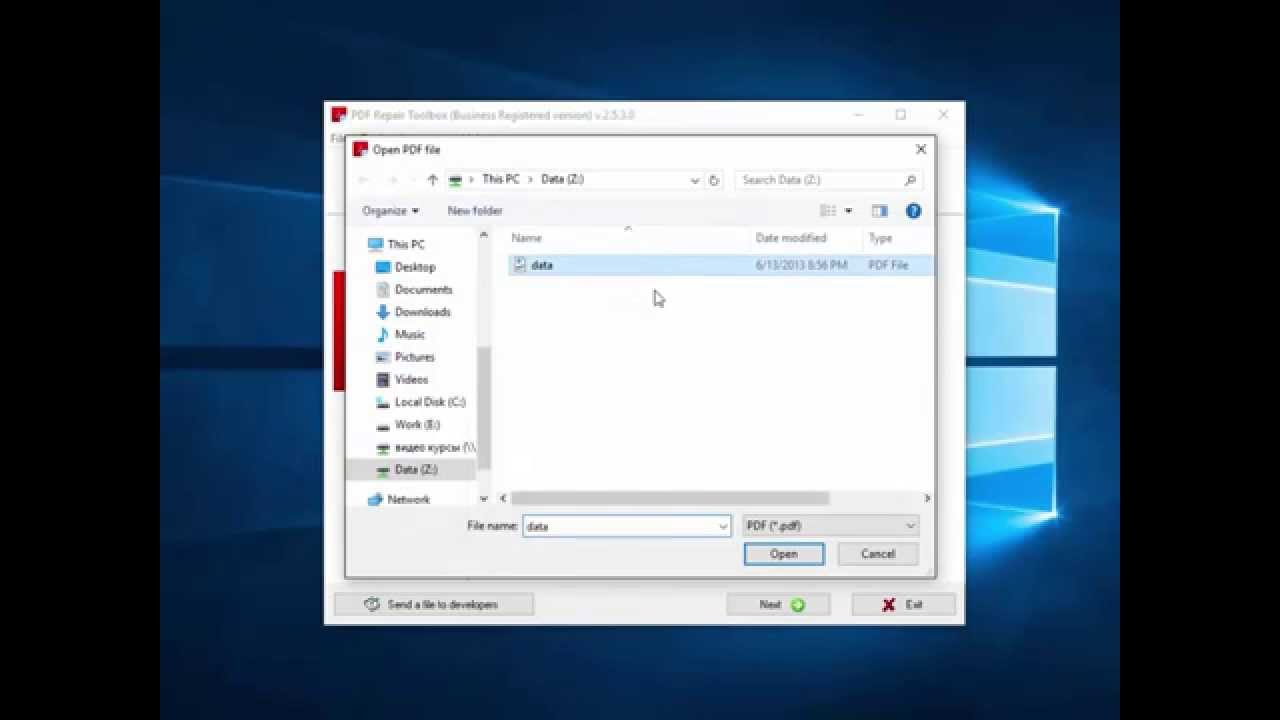
Task: Click the Downloads arrow icon
Action: click(382, 312)
